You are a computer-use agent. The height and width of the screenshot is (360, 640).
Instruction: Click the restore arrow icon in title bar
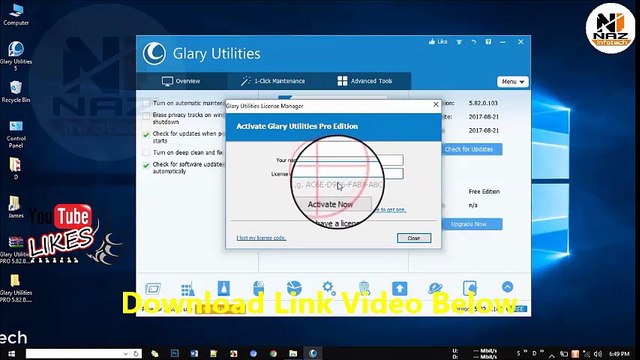pos(473,42)
